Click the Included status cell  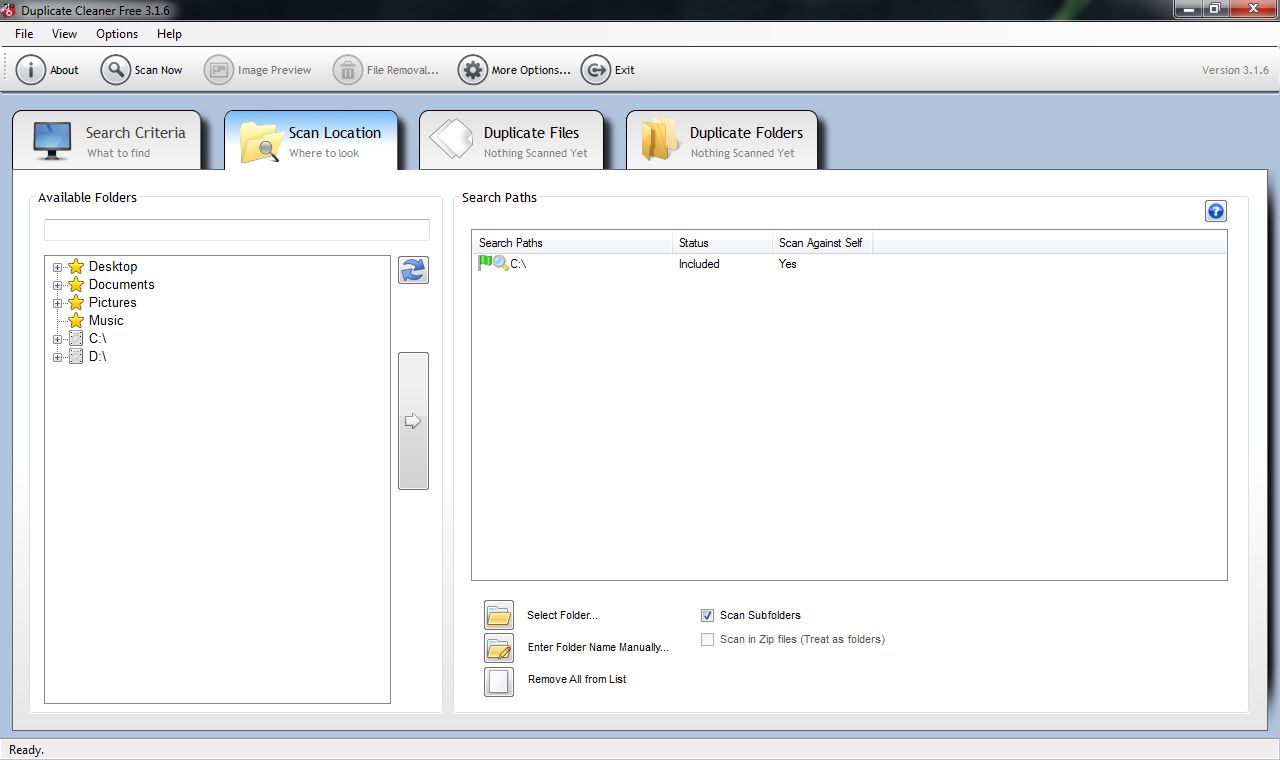(699, 264)
